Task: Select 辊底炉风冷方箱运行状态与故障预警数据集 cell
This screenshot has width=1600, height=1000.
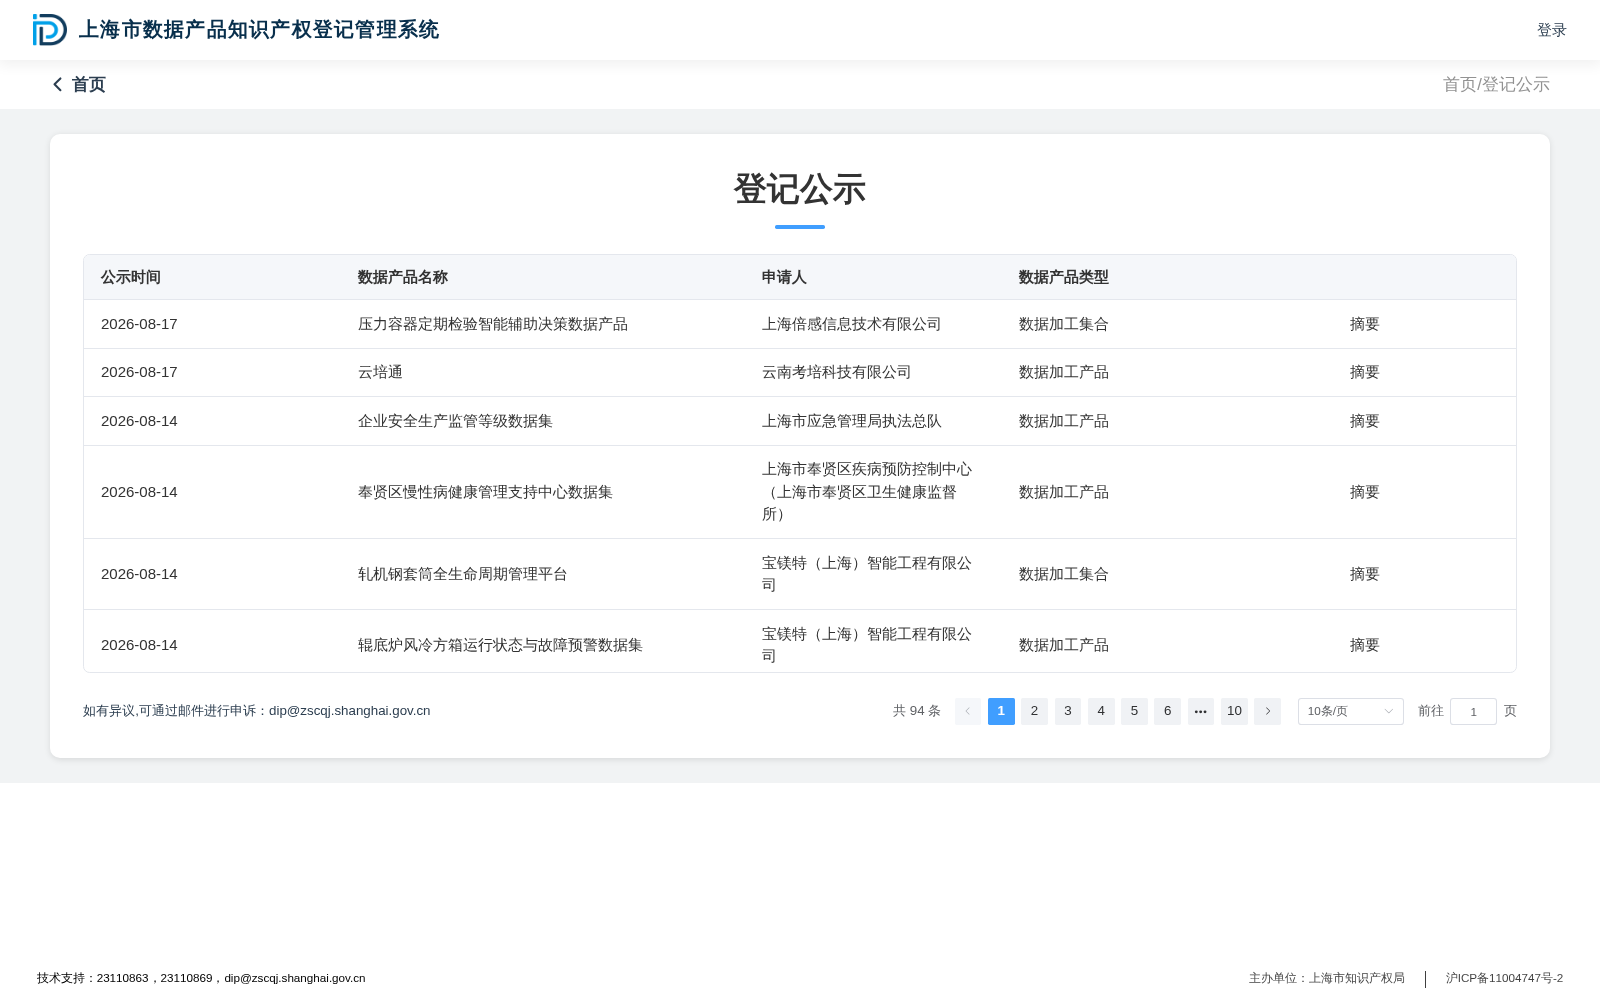Action: (x=500, y=645)
